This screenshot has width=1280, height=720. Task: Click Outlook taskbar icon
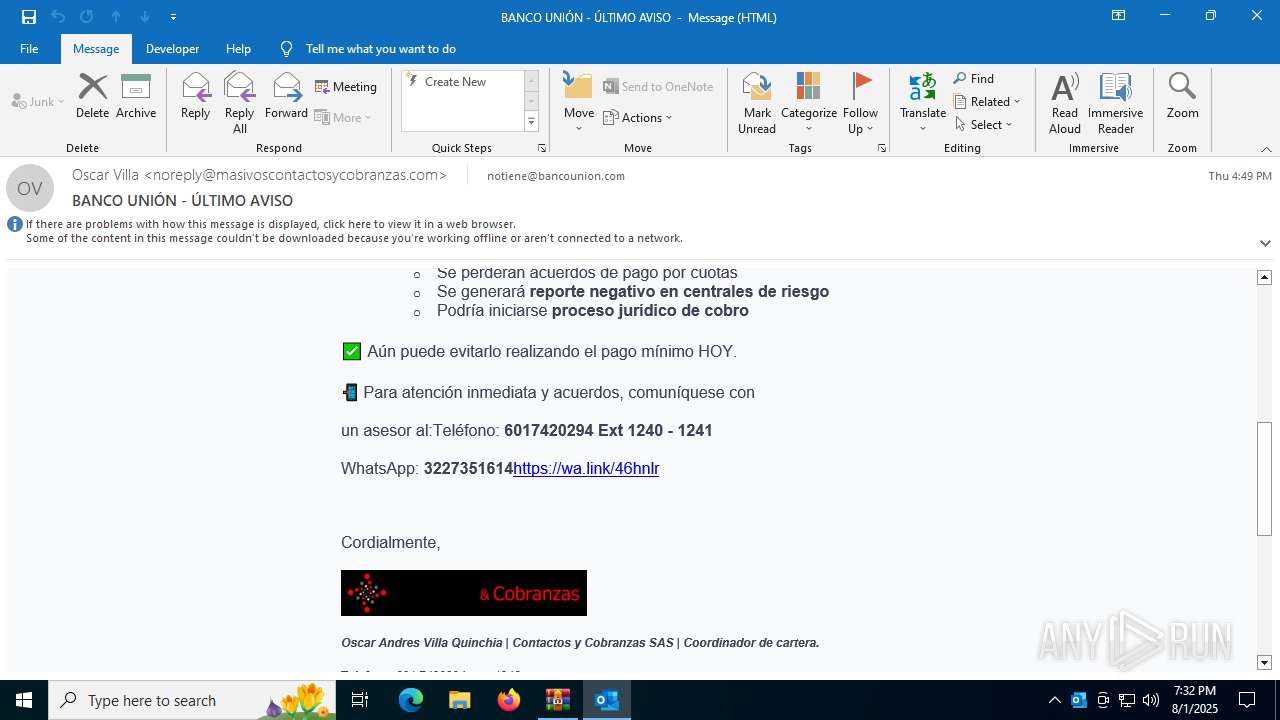click(606, 700)
